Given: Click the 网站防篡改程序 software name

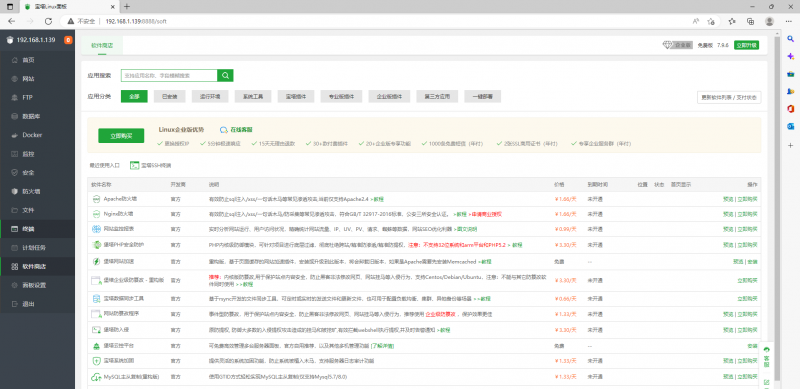Looking at the screenshot, I should tap(121, 313).
